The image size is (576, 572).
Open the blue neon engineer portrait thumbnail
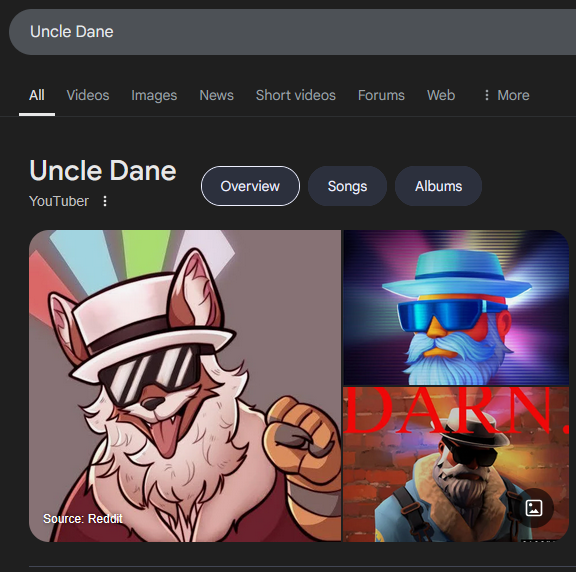click(456, 307)
